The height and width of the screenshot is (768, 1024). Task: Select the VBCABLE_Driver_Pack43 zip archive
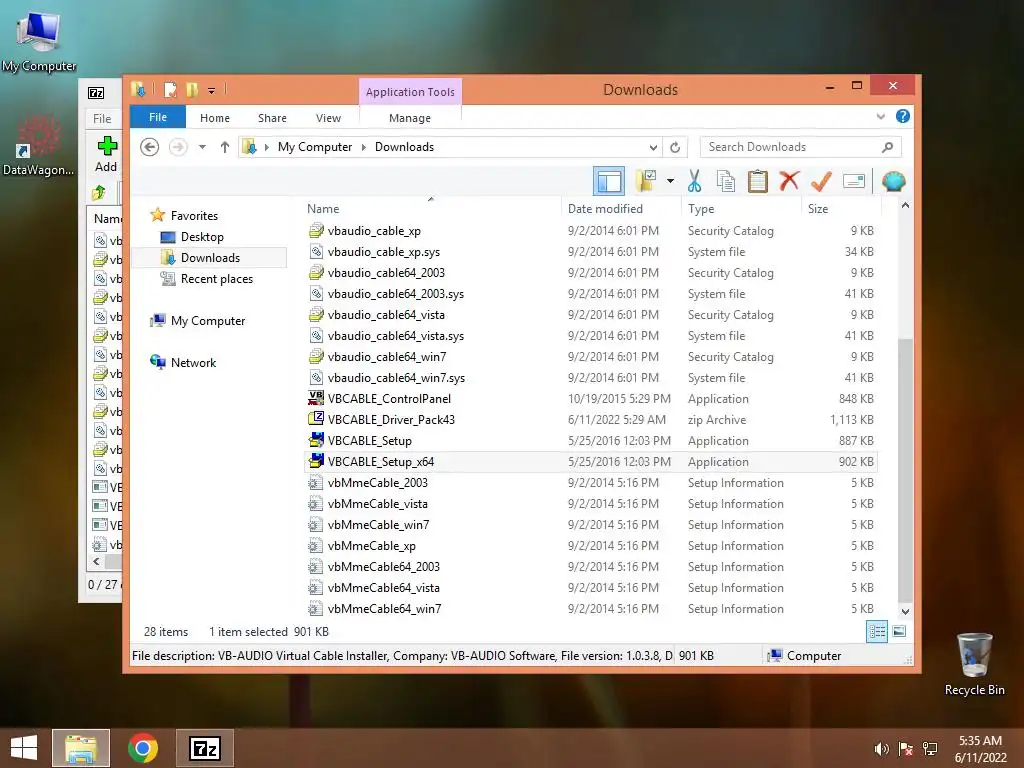pos(591,419)
